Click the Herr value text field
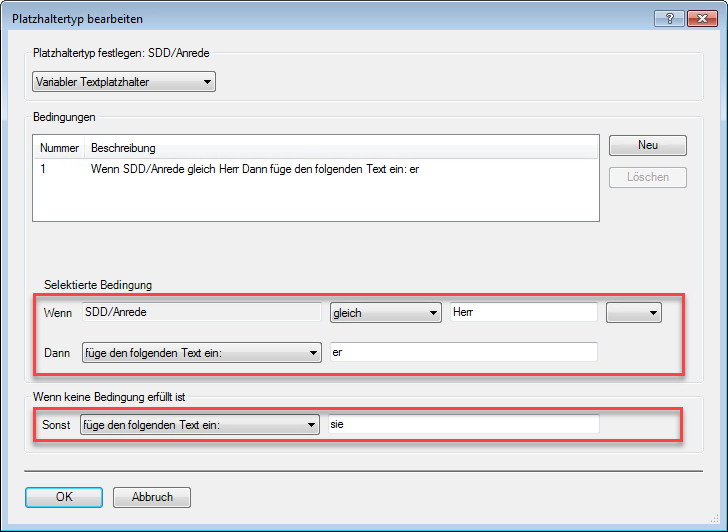Viewport: 728px width, 532px height. point(523,313)
